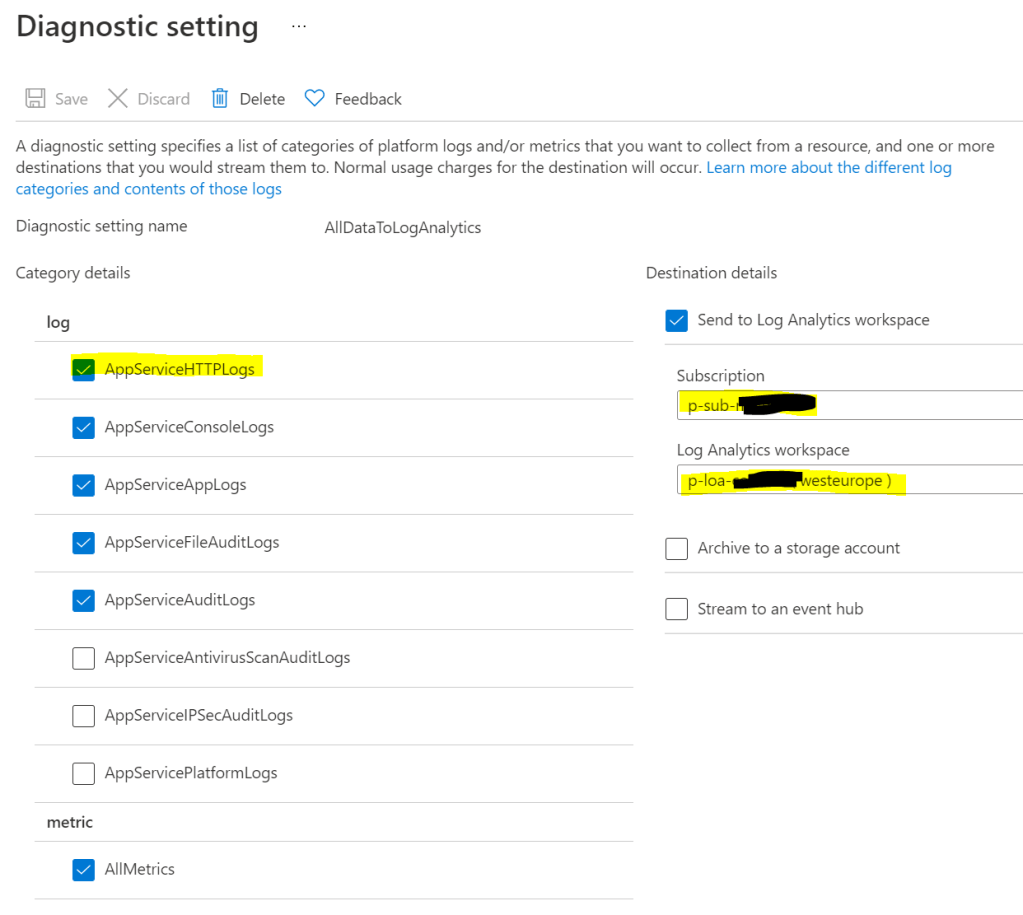1023x915 pixels.
Task: Disable AppServiceAppLogs collection
Action: tap(84, 485)
